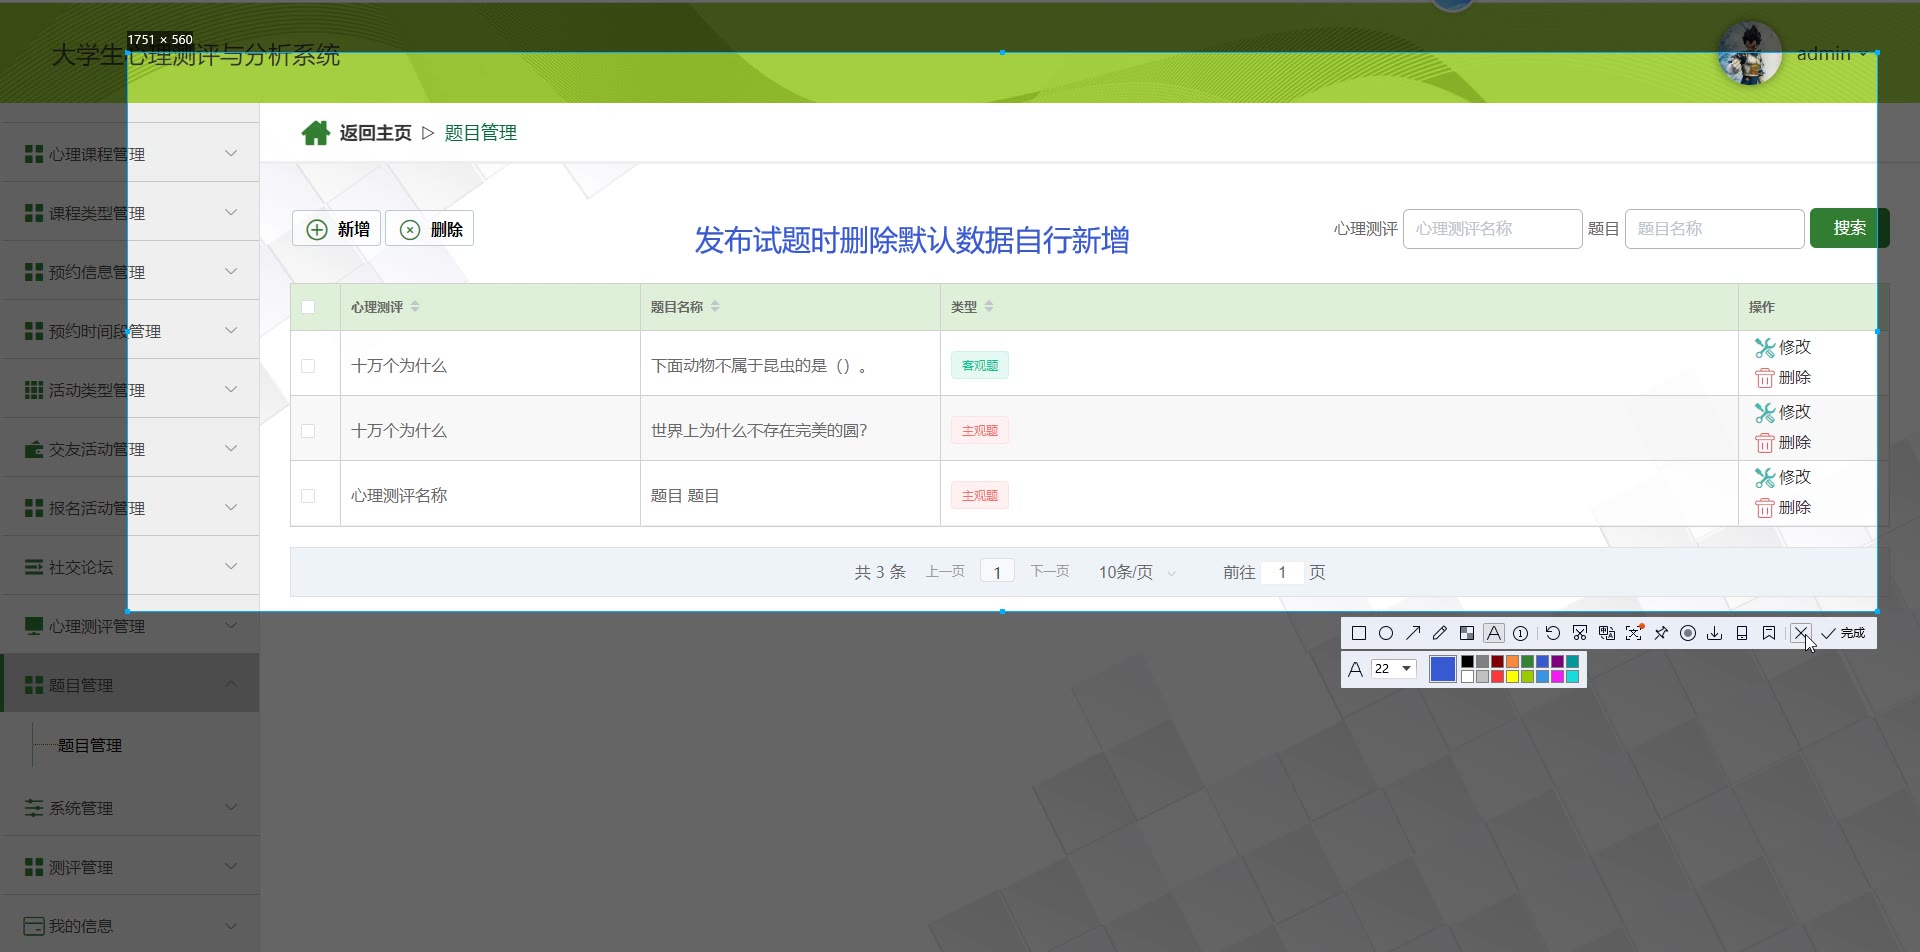Cancel the screenshot with the X icon
This screenshot has height=952, width=1920.
click(x=1800, y=633)
